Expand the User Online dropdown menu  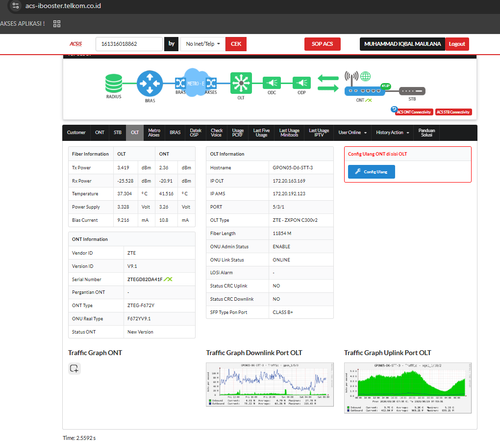(x=352, y=133)
